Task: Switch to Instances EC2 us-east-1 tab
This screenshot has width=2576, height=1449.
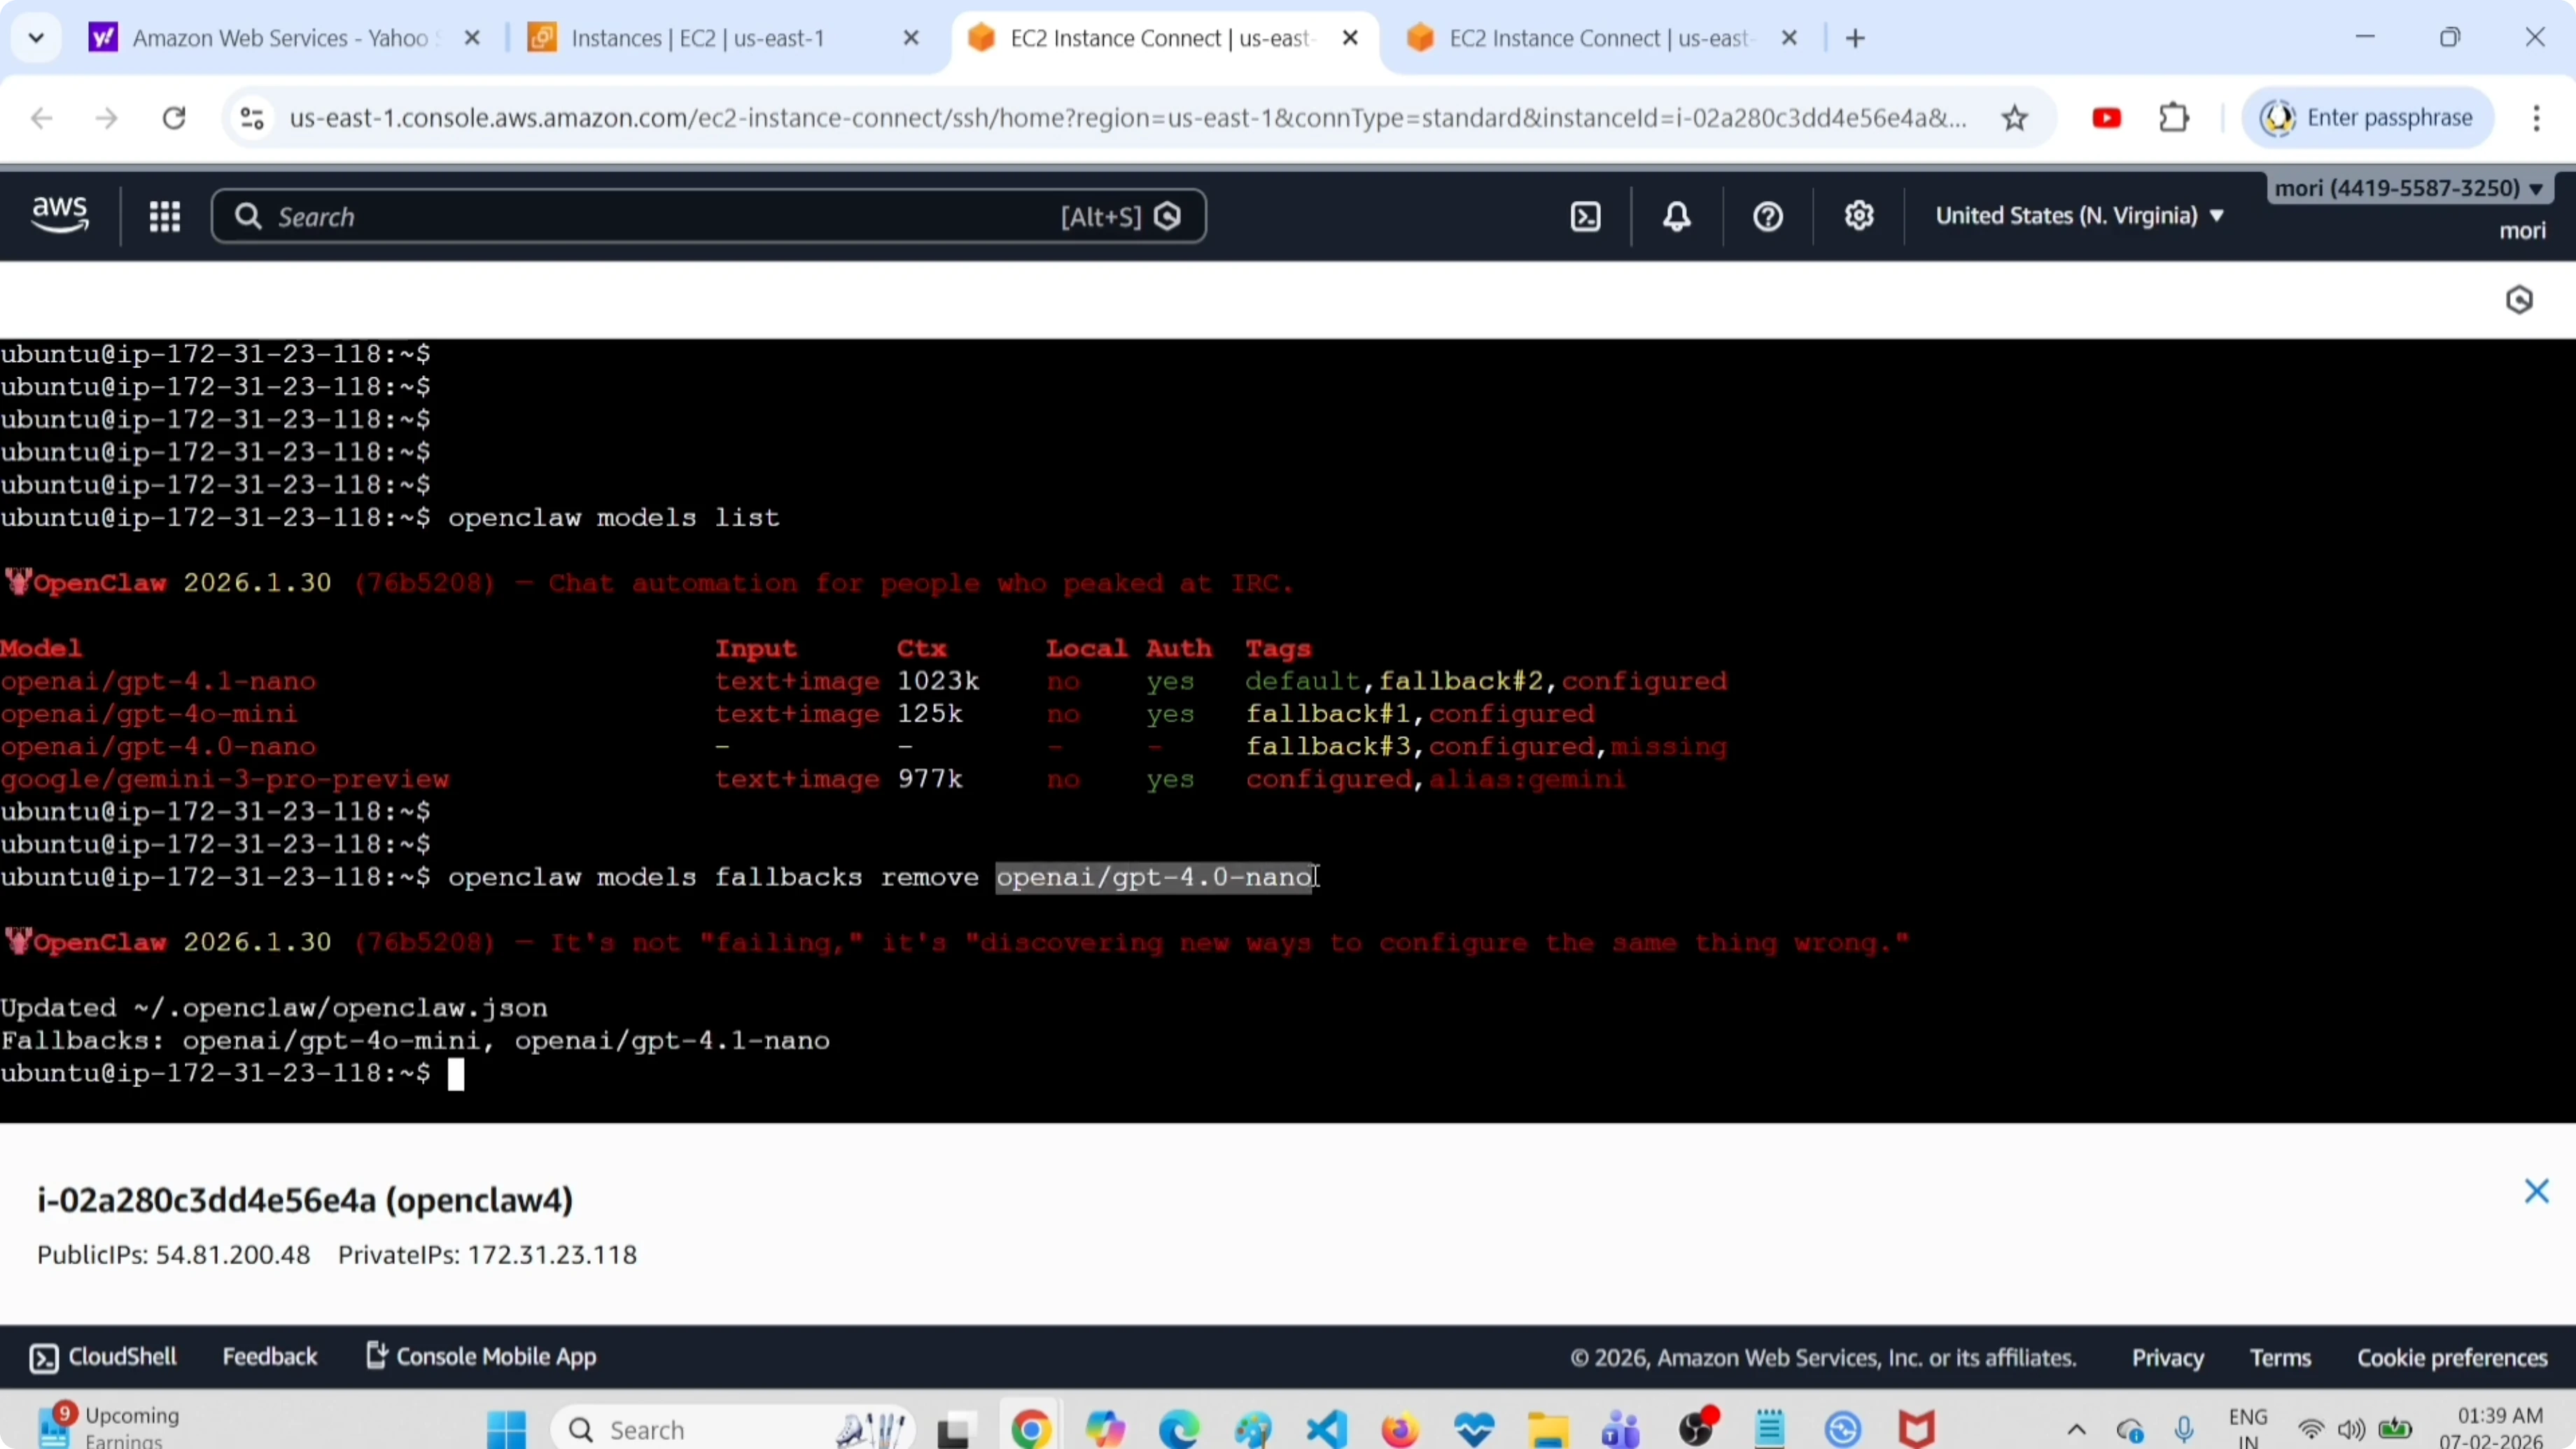Action: 698,39
